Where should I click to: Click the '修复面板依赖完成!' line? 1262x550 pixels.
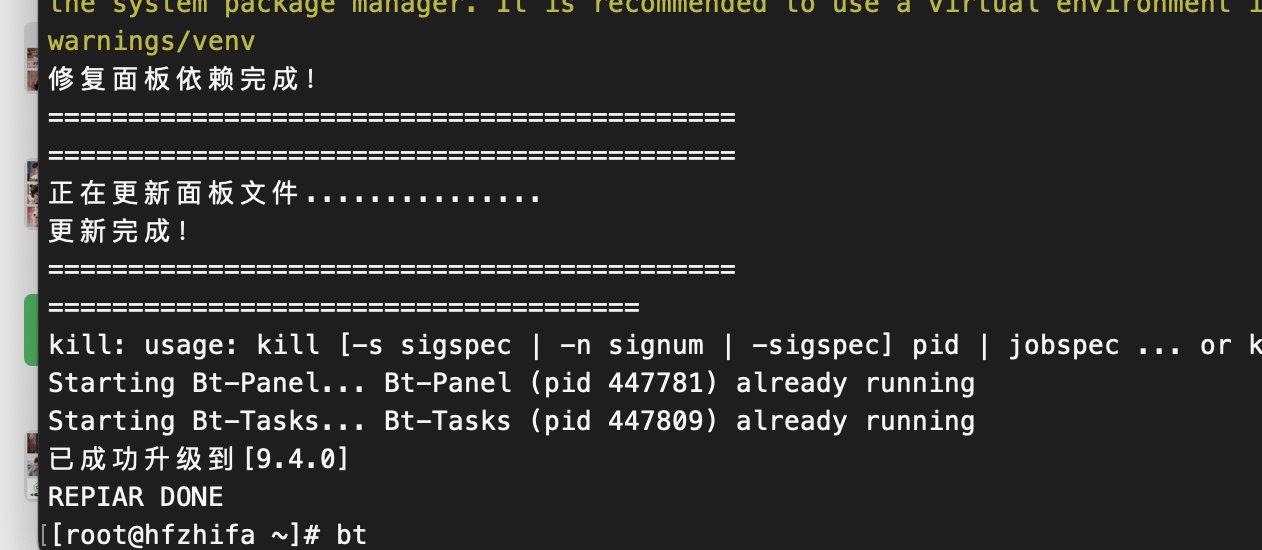pos(182,79)
